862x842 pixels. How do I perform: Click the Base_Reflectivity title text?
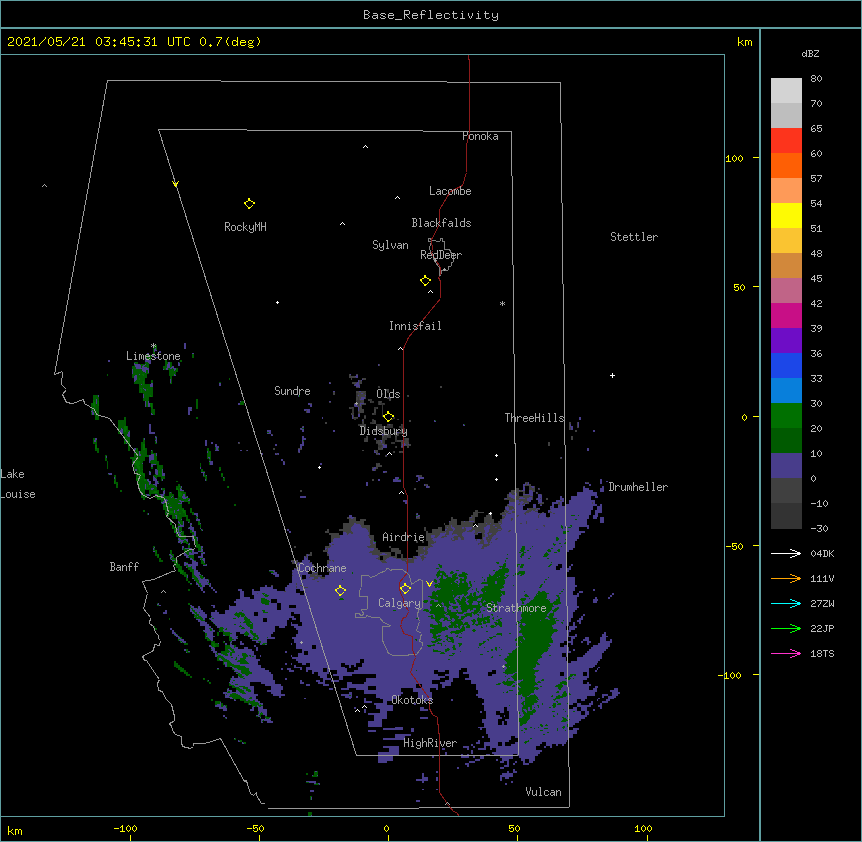click(431, 15)
